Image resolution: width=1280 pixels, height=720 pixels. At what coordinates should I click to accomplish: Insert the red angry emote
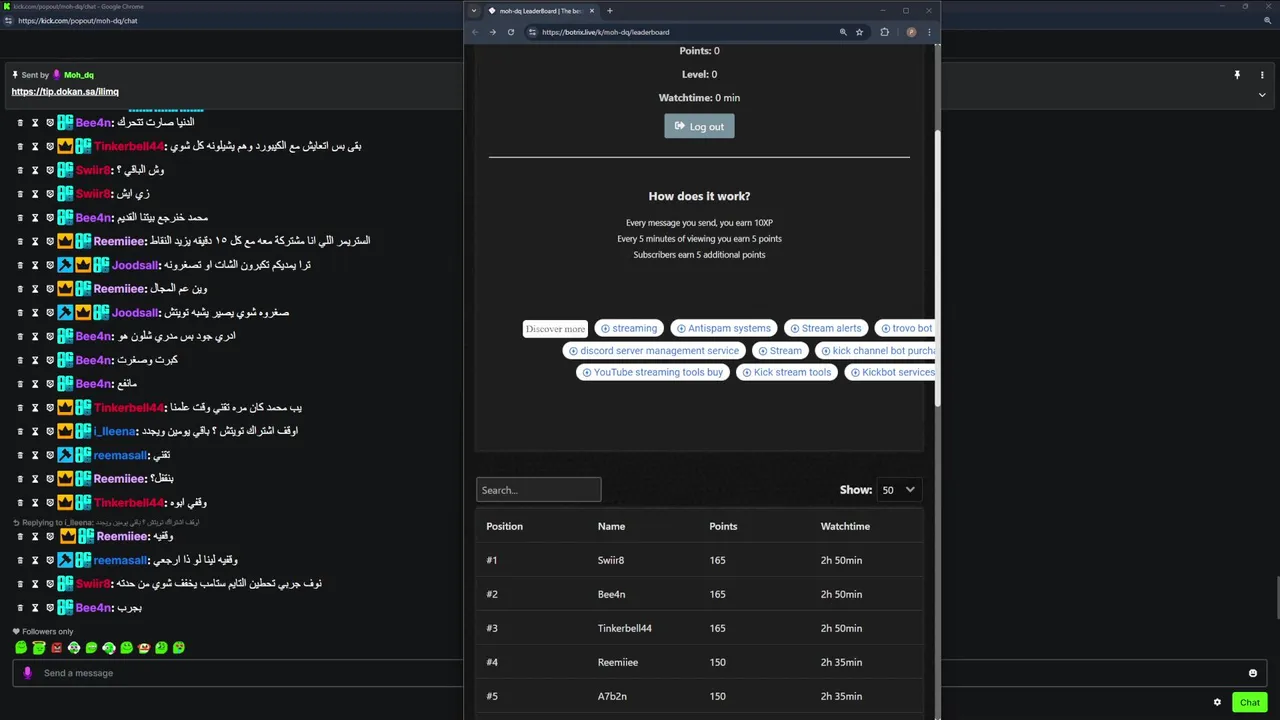[56, 648]
